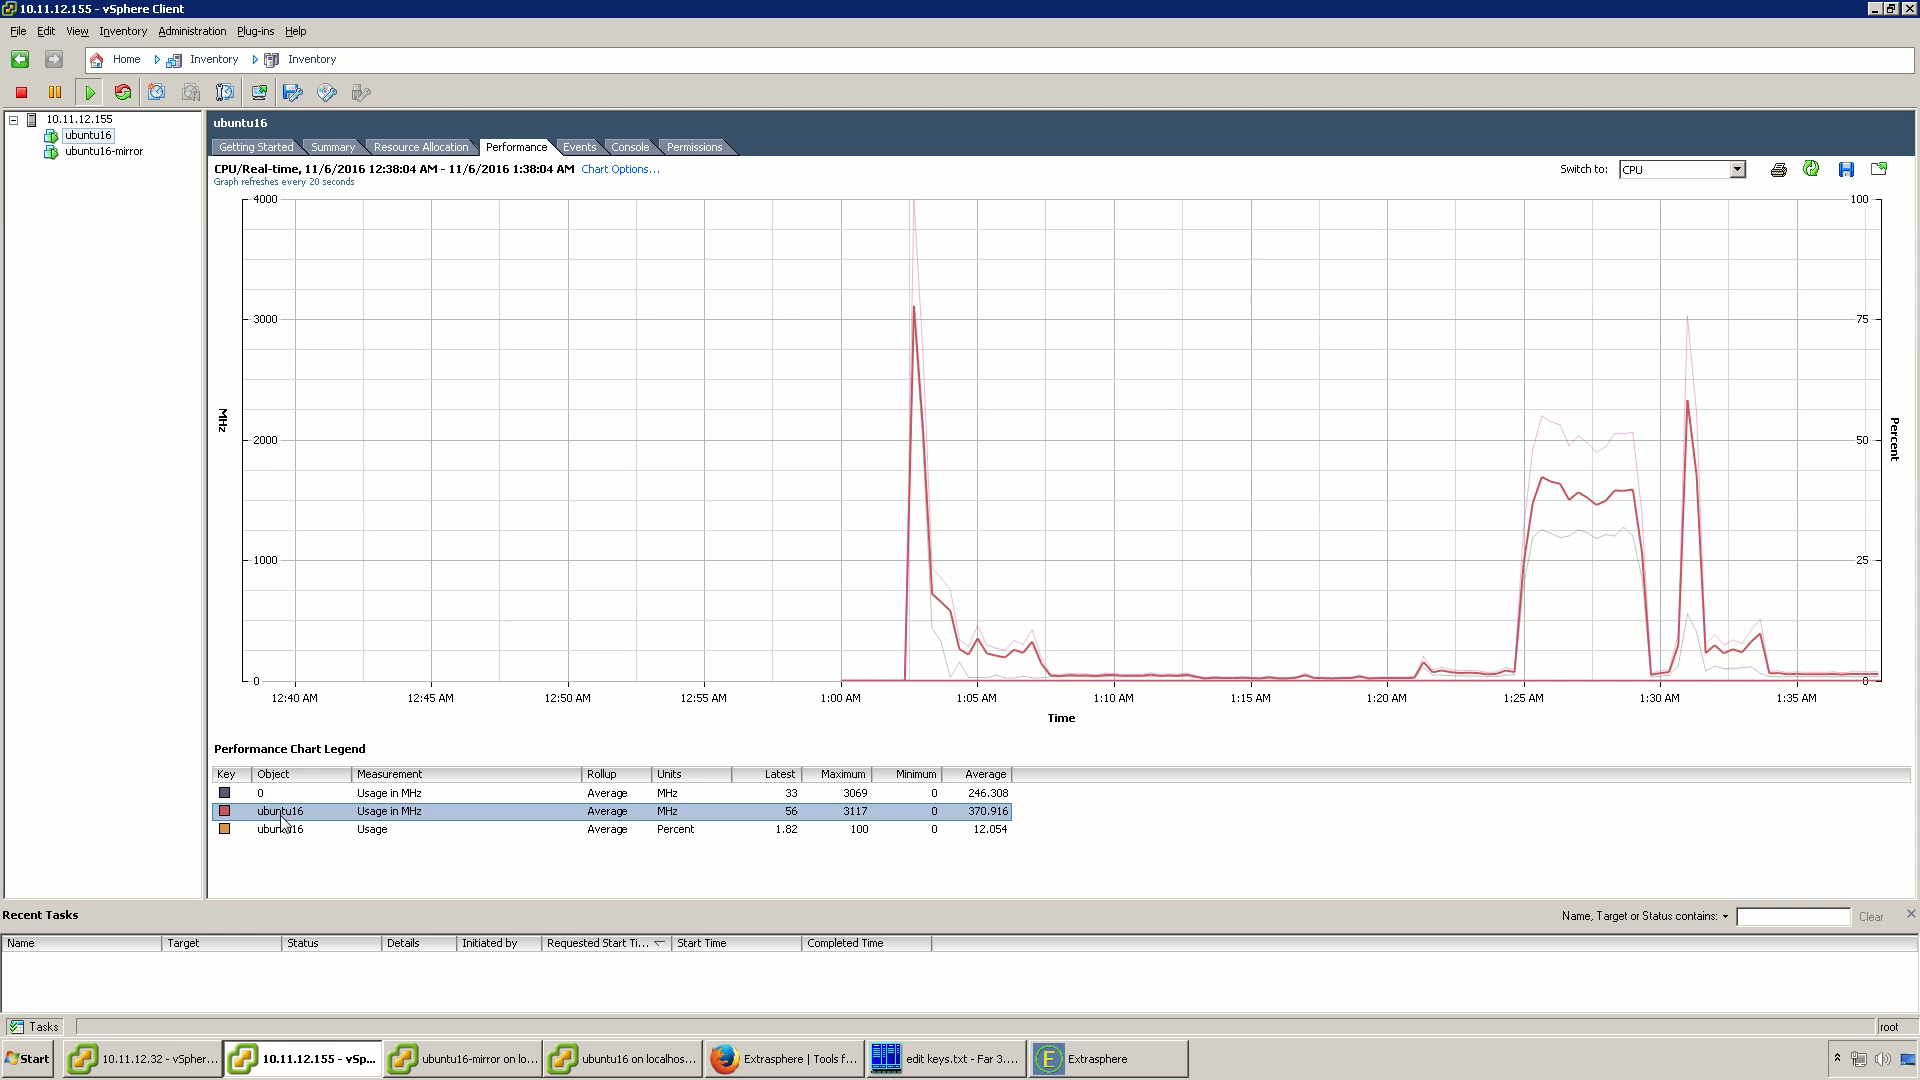Screen dimensions: 1920x1080
Task: Pop up the chart in a new window
Action: pyautogui.click(x=1879, y=169)
